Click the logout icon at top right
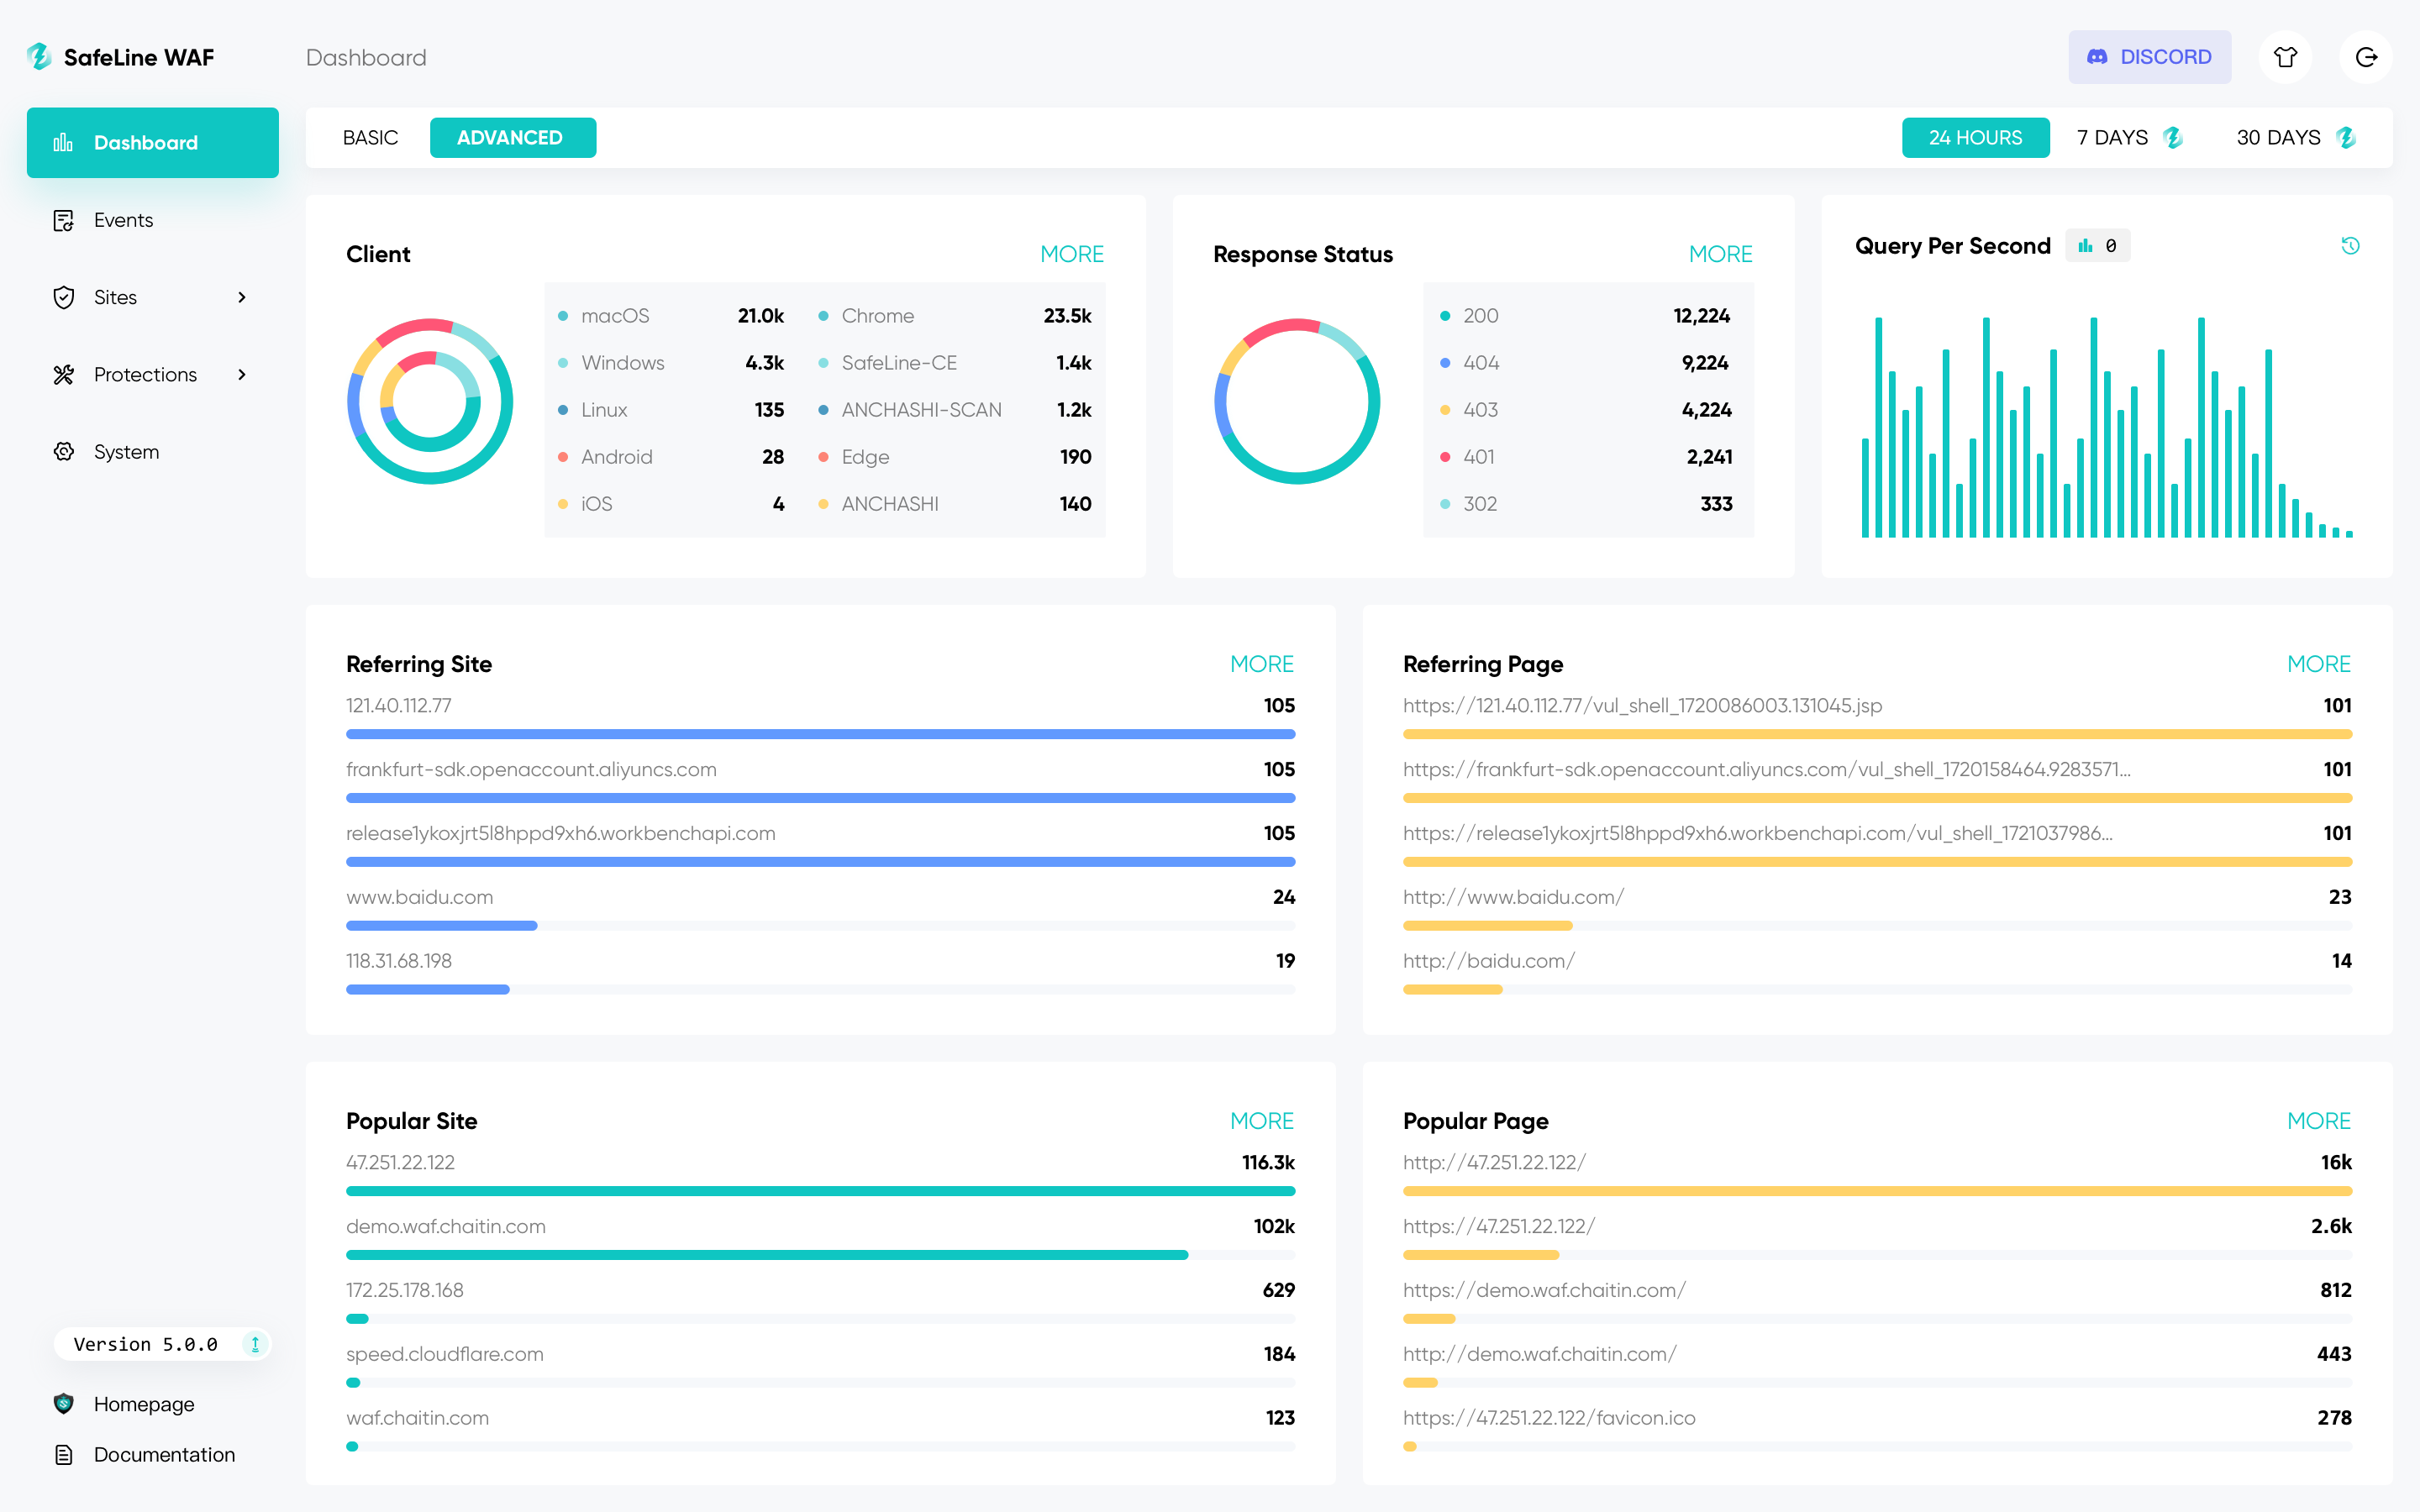Image resolution: width=2420 pixels, height=1512 pixels. (x=2365, y=57)
